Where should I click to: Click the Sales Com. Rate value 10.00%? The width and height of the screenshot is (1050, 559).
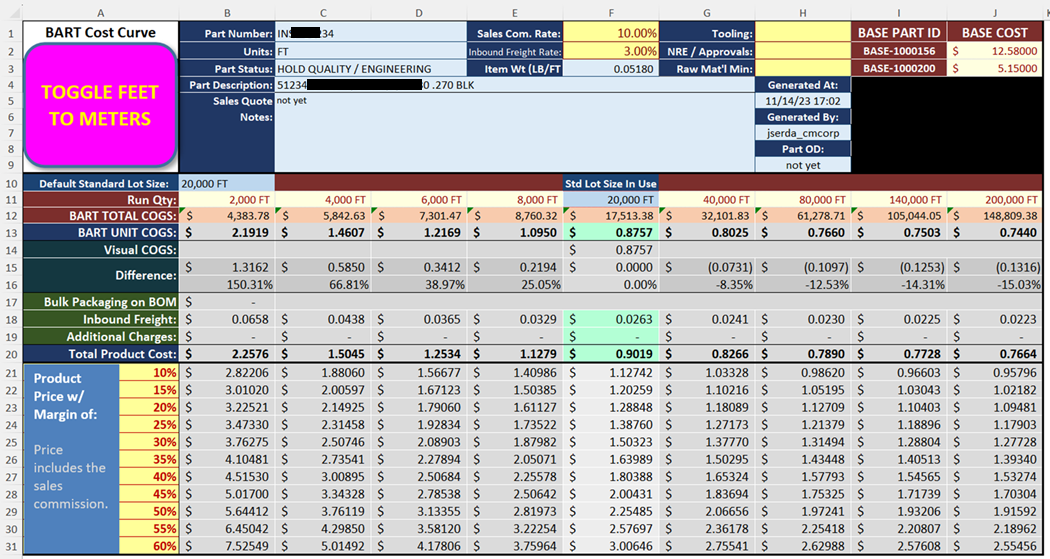(611, 33)
